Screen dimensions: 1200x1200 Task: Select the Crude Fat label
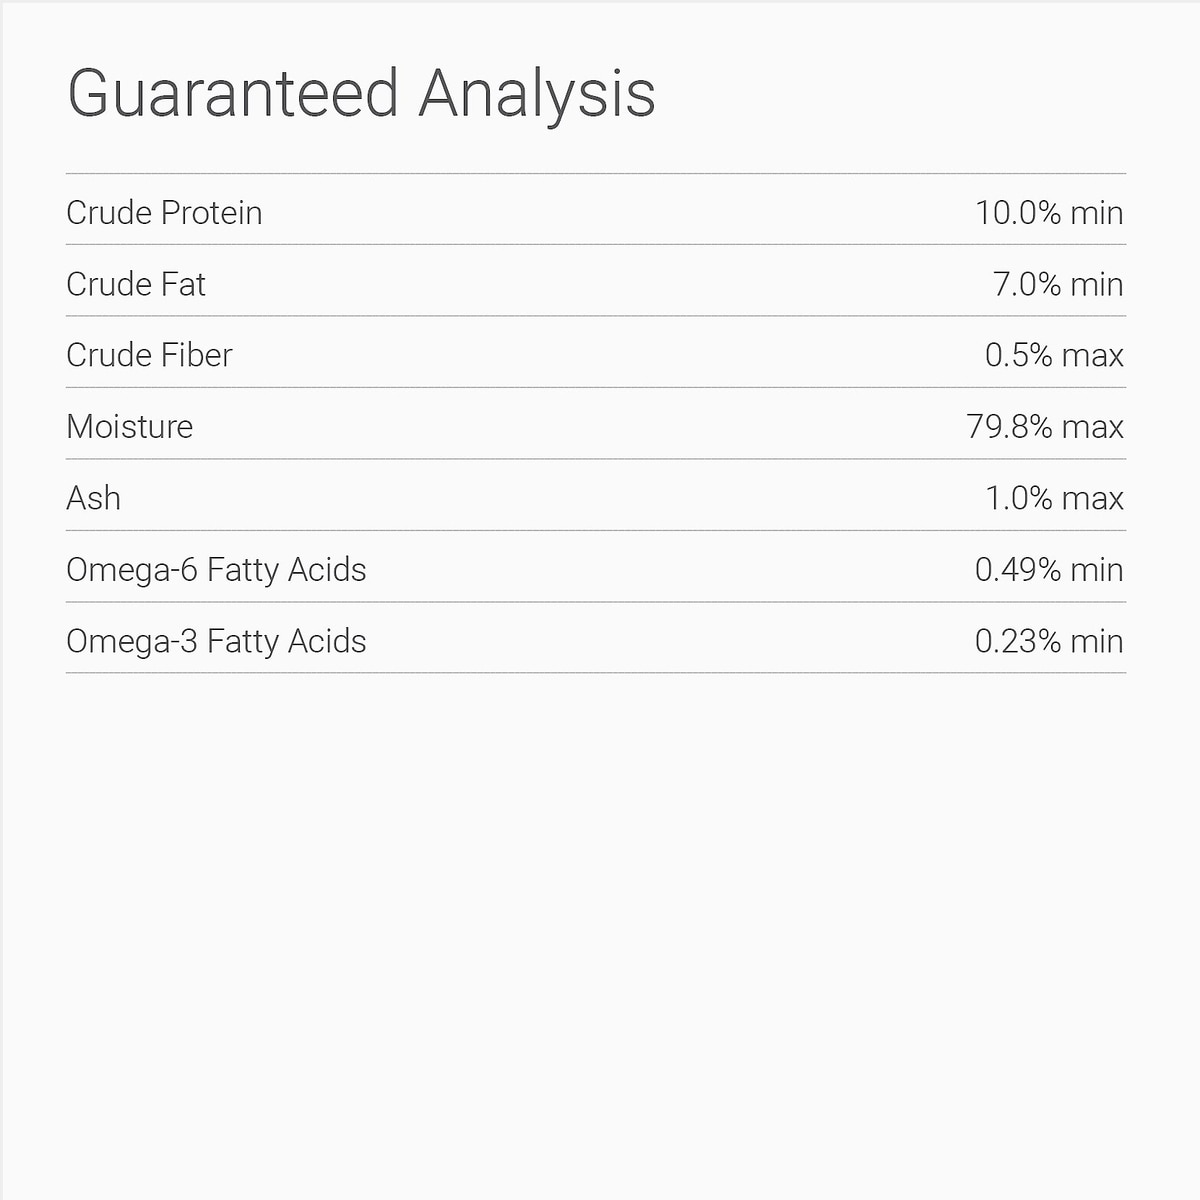click(x=136, y=284)
